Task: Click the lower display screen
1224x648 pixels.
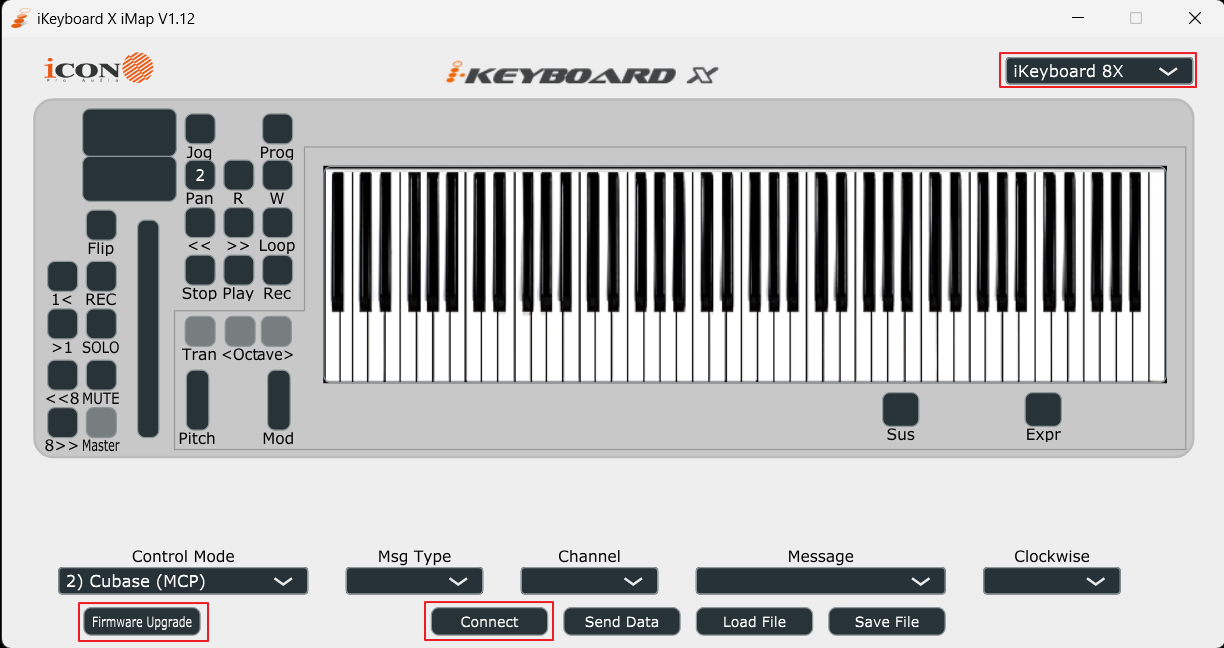Action: pyautogui.click(x=129, y=179)
